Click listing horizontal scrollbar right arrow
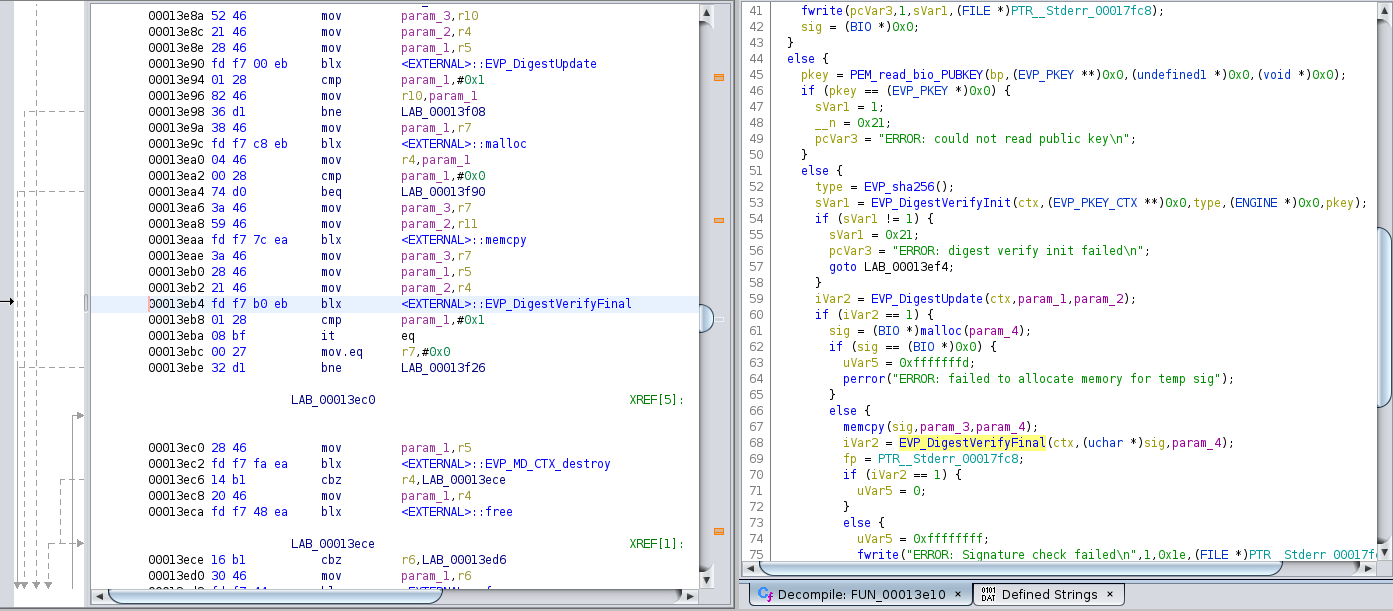The height and width of the screenshot is (611, 1393). click(692, 596)
